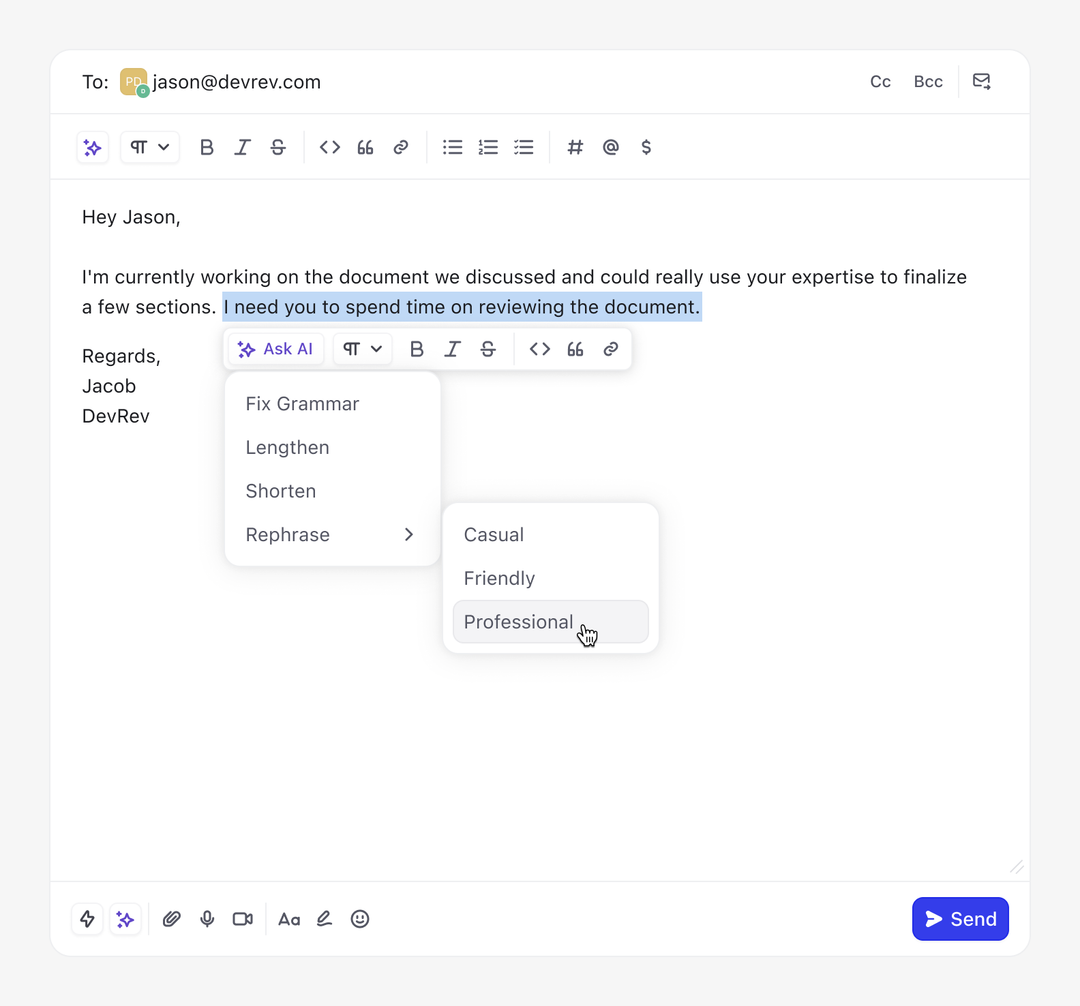Viewport: 1080px width, 1006px height.
Task: Click the envelope icon beside Bcc
Action: [x=982, y=81]
